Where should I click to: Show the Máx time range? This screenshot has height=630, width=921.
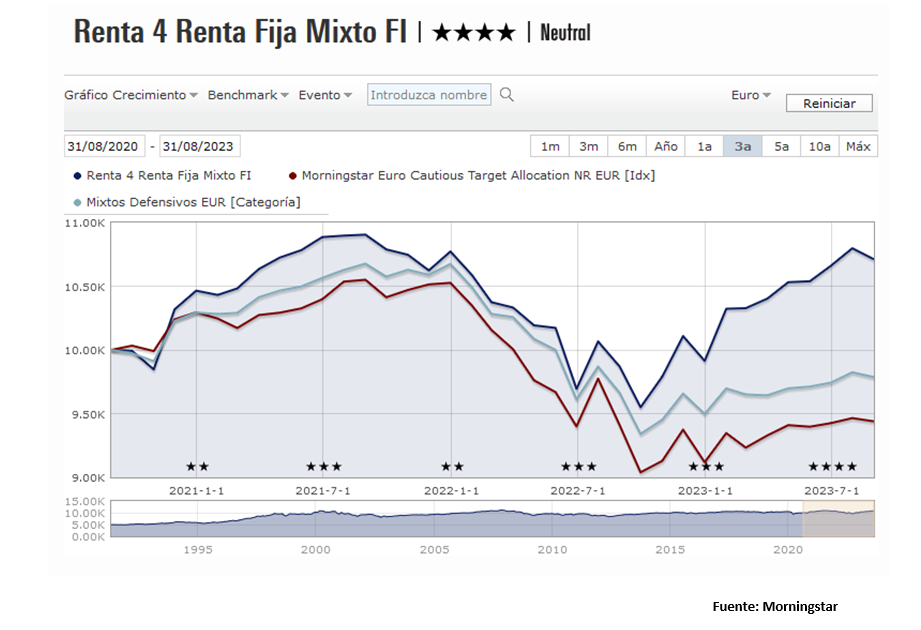coord(858,146)
